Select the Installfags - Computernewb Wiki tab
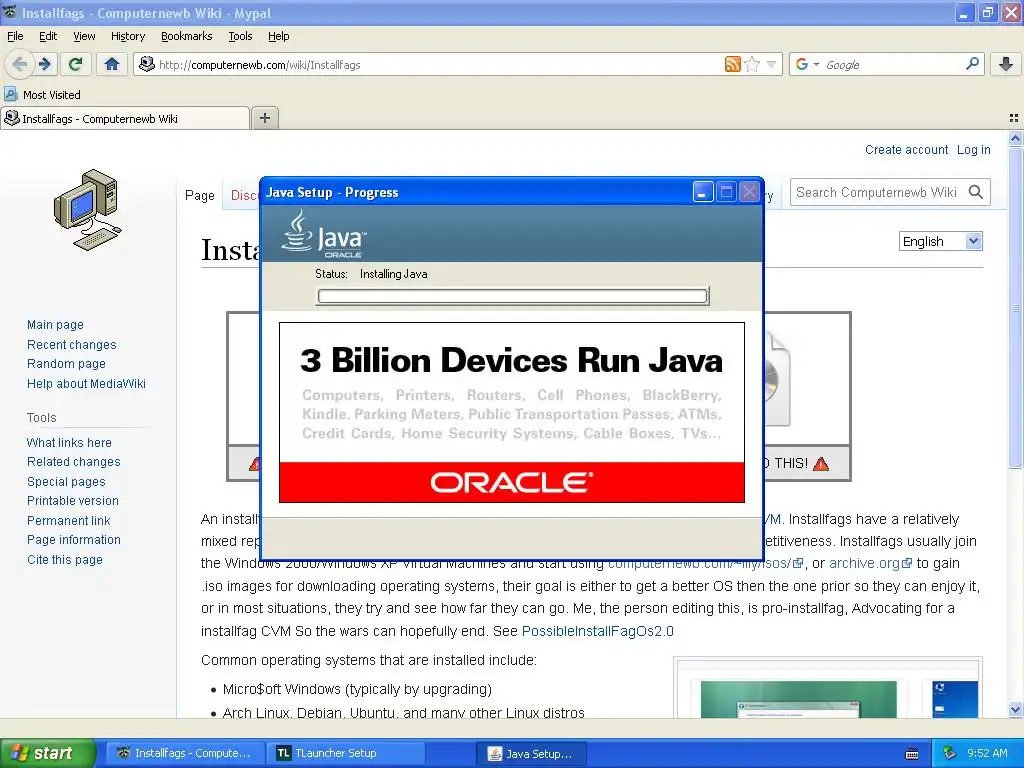 coord(125,118)
